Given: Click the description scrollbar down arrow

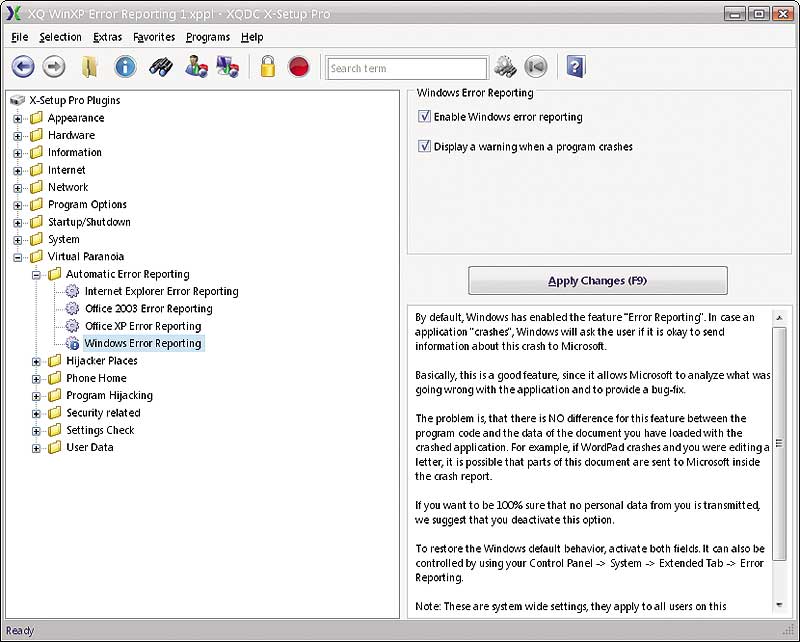Looking at the screenshot, I should click(x=779, y=605).
